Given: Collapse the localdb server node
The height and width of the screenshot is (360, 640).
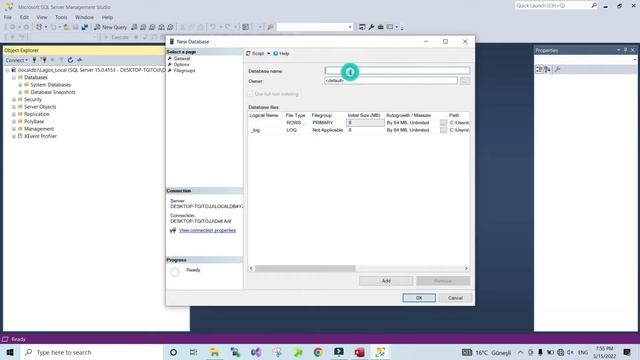Looking at the screenshot, I should (7, 70).
